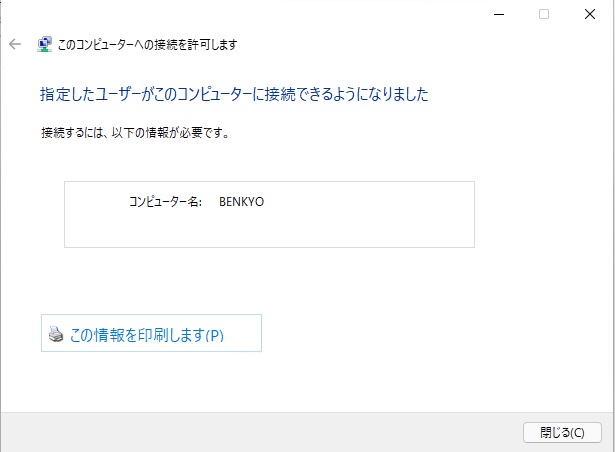This screenshot has height=452, width=615.
Task: Click the network computers wizard icon
Action: (x=44, y=44)
